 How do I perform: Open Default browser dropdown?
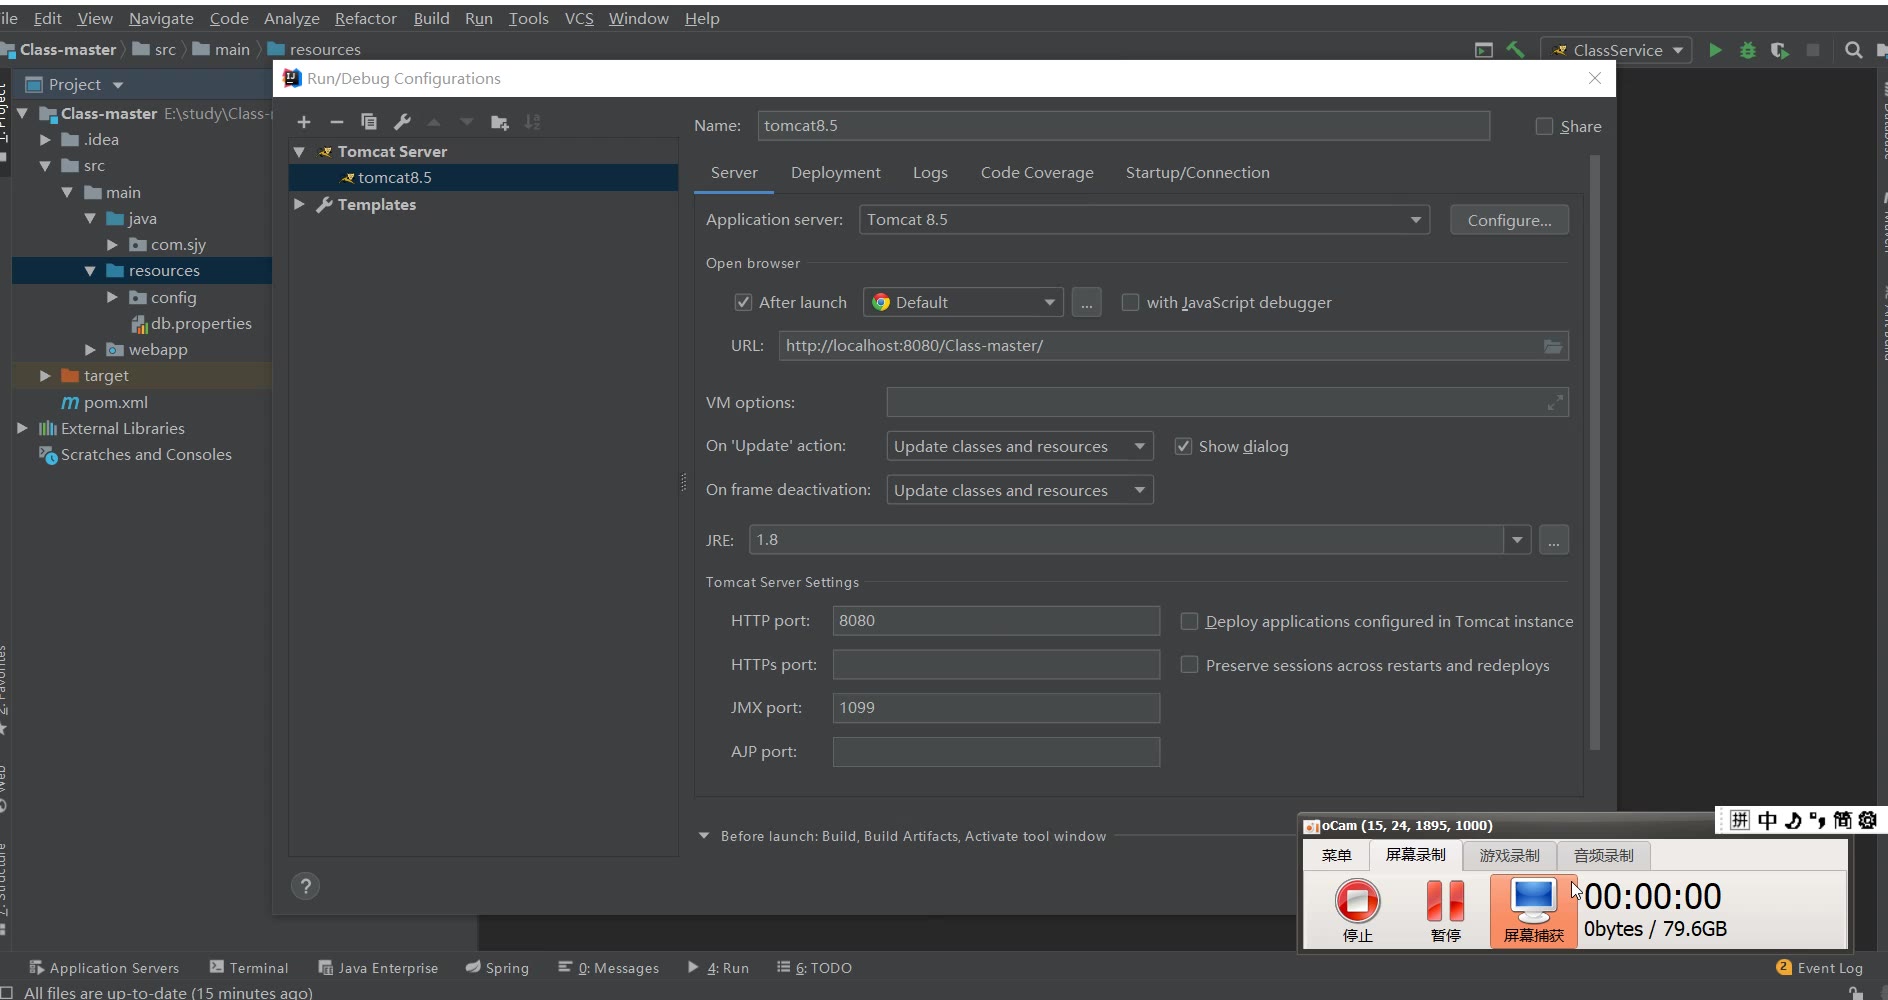[962, 302]
